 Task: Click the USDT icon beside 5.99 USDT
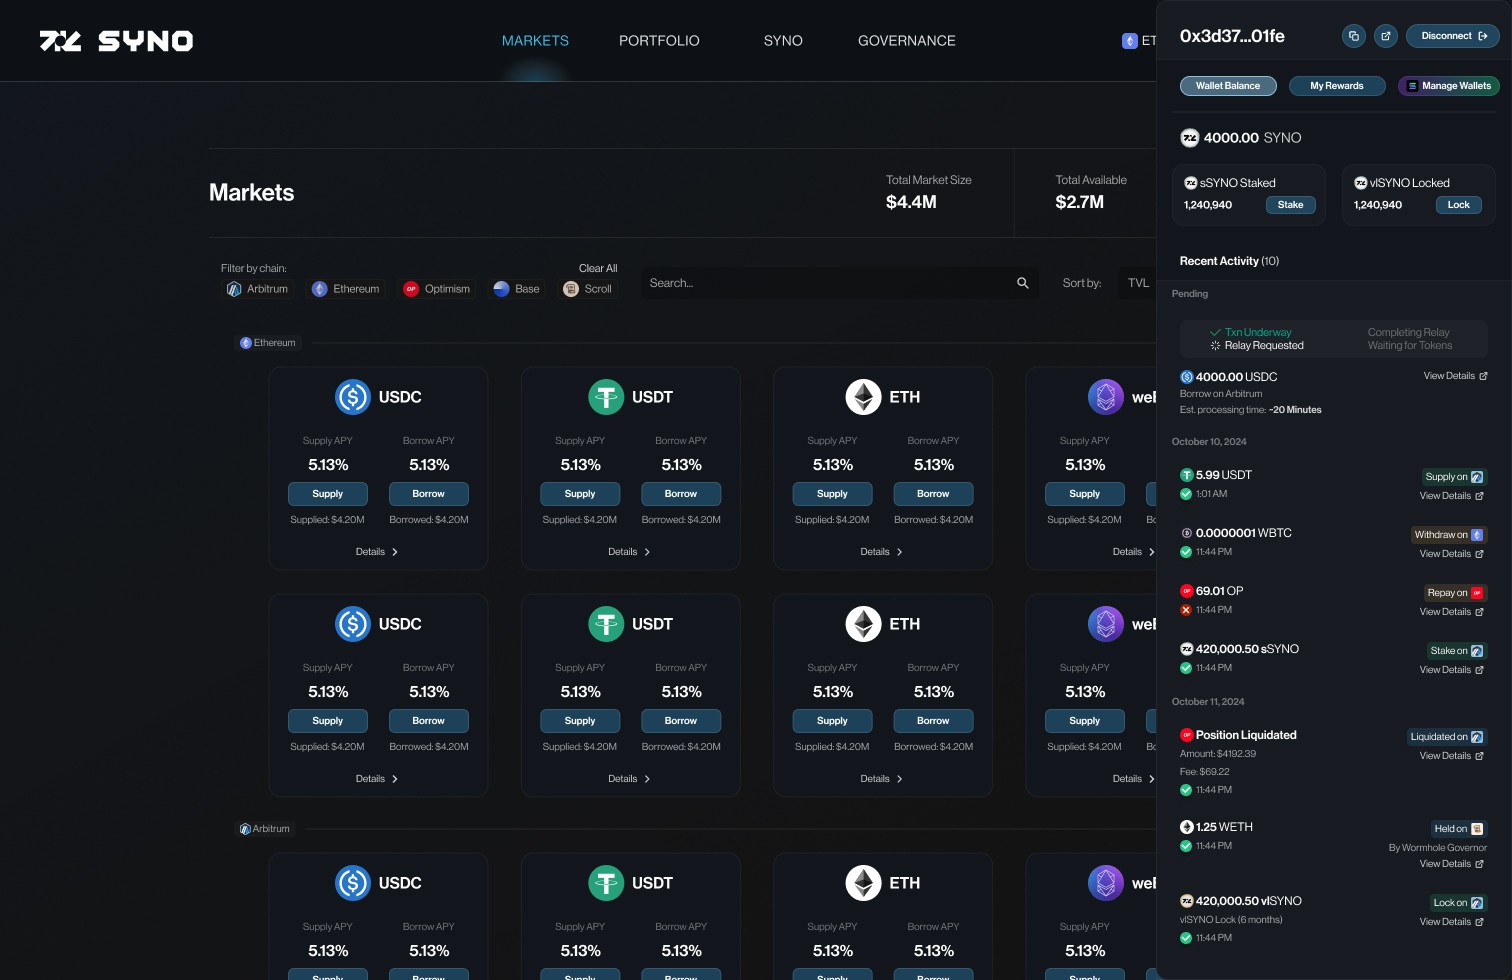(x=1186, y=475)
